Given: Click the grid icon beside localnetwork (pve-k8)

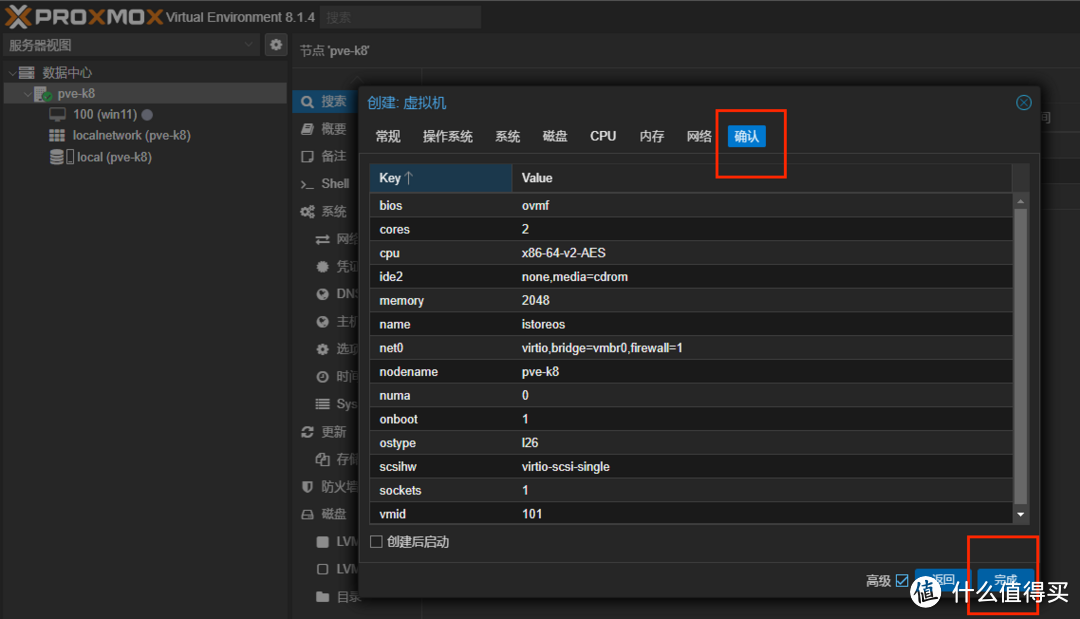Looking at the screenshot, I should point(57,136).
